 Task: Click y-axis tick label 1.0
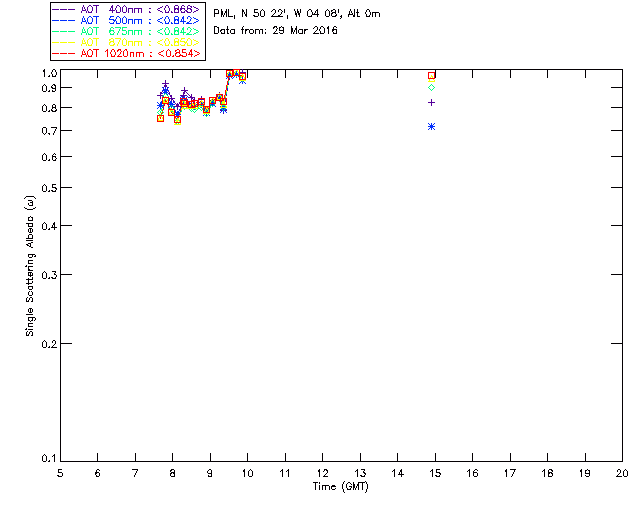(x=49, y=73)
